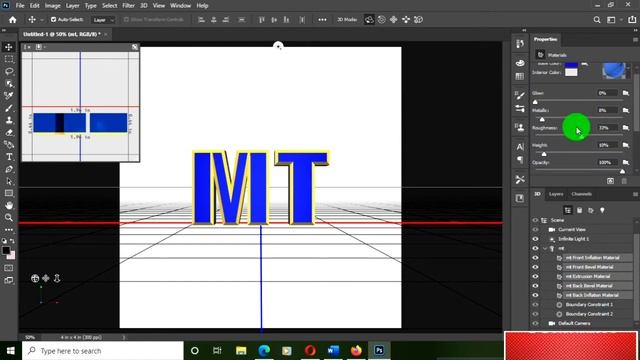
Task: Open the 3D menu
Action: (144, 6)
